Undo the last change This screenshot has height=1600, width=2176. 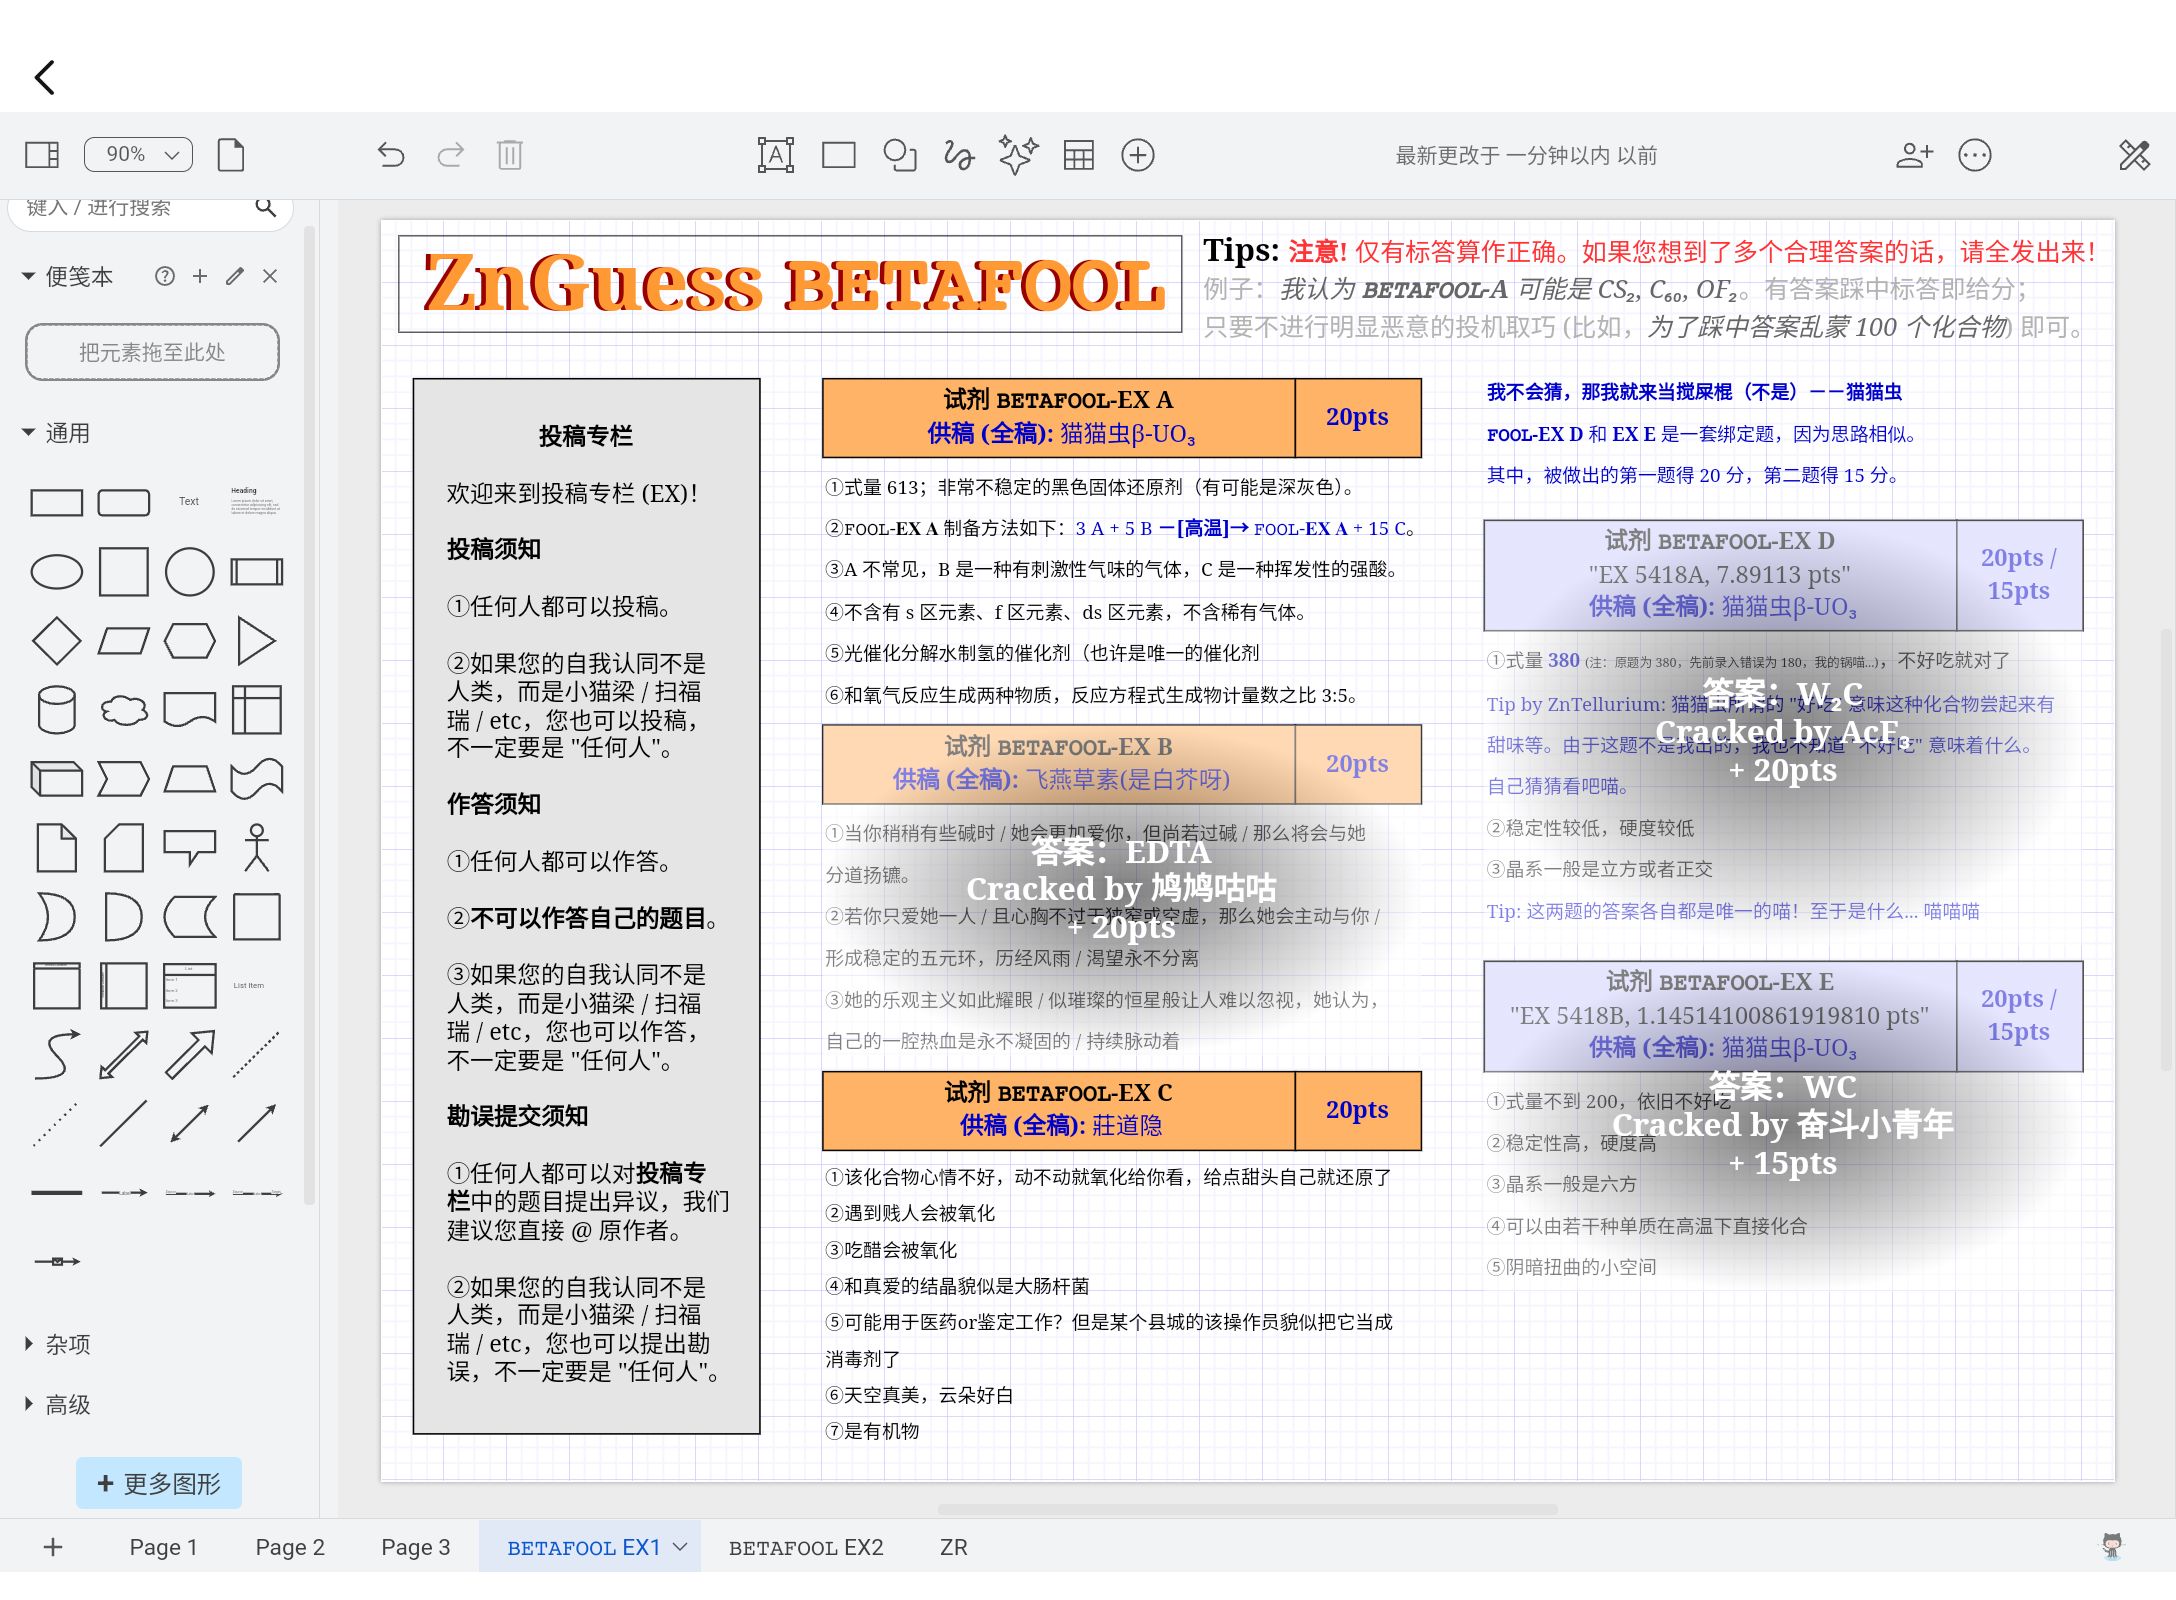pyautogui.click(x=391, y=155)
